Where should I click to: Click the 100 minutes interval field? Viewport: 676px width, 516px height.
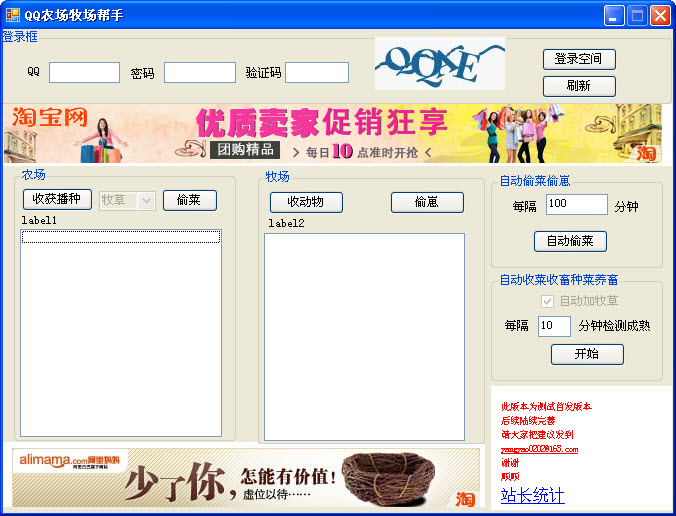click(x=576, y=204)
